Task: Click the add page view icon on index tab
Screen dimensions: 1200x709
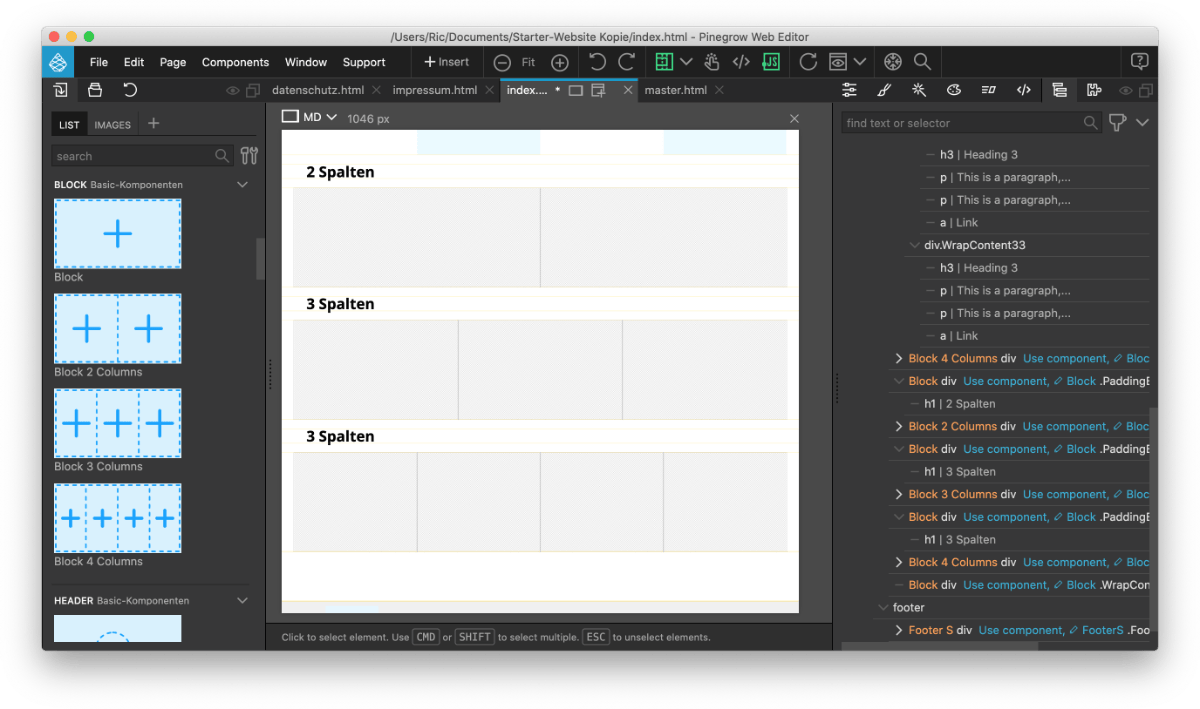Action: tap(598, 91)
